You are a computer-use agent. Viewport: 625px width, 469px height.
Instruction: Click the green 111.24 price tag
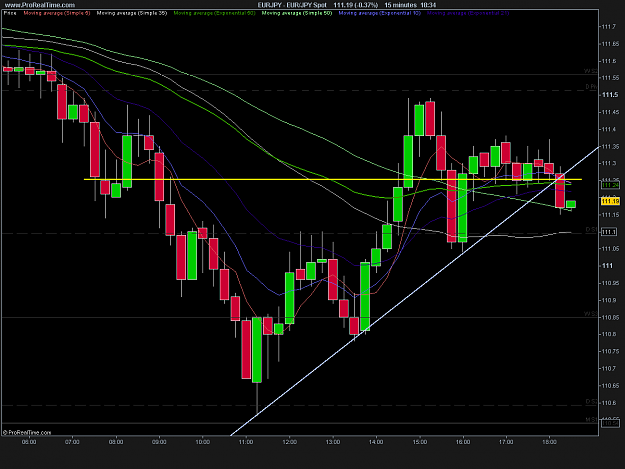click(610, 185)
